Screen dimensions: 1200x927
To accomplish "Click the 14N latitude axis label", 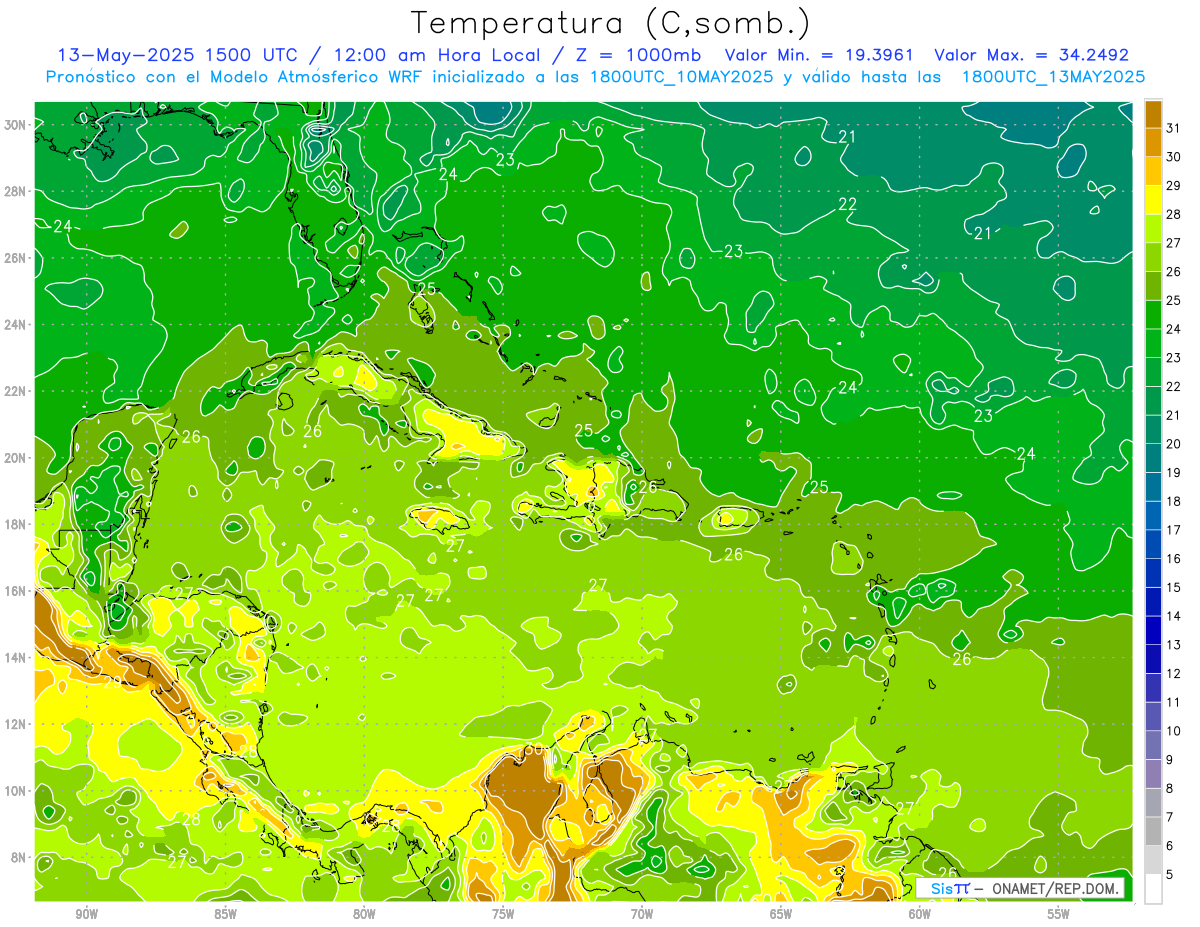I will pos(16,657).
